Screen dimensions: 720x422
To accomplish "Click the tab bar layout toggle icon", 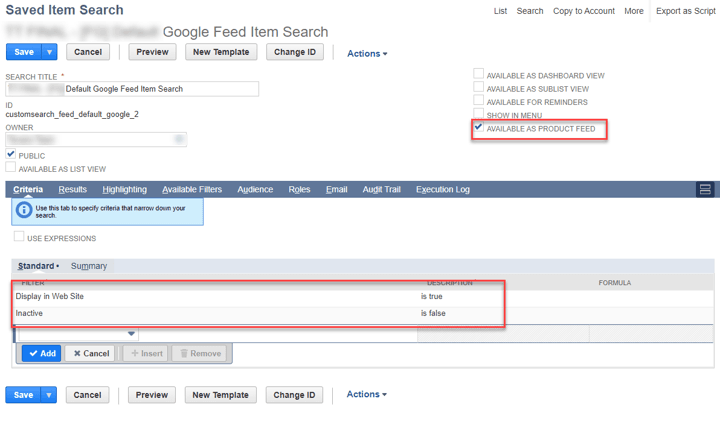I will [x=705, y=189].
